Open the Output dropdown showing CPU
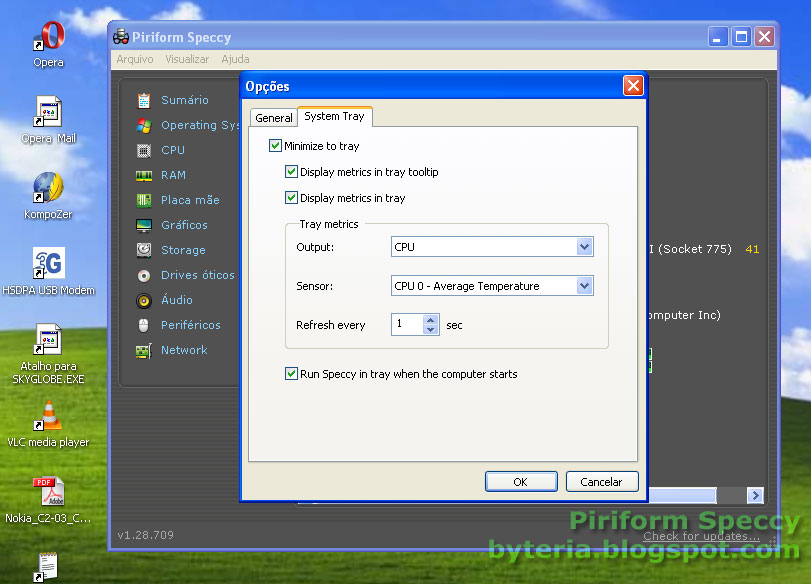The width and height of the screenshot is (811, 584). pyautogui.click(x=584, y=246)
